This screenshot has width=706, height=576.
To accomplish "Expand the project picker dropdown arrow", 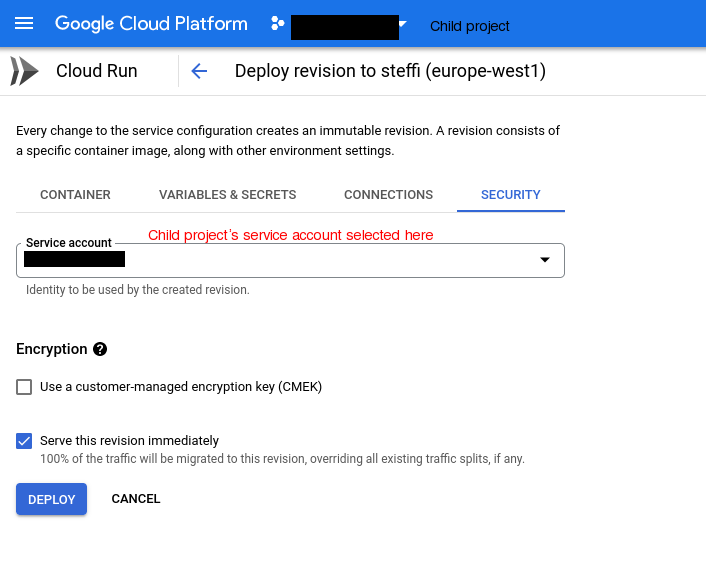I will pos(403,23).
